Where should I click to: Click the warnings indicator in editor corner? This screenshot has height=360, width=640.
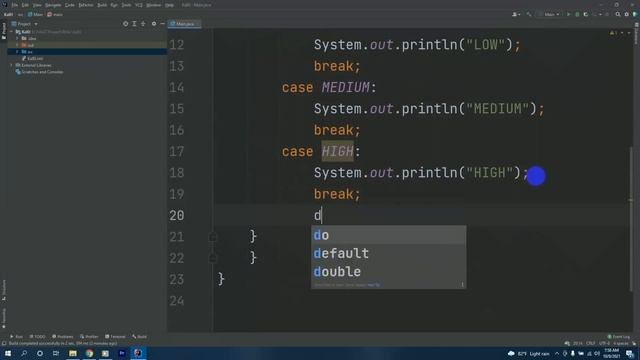coord(613,33)
